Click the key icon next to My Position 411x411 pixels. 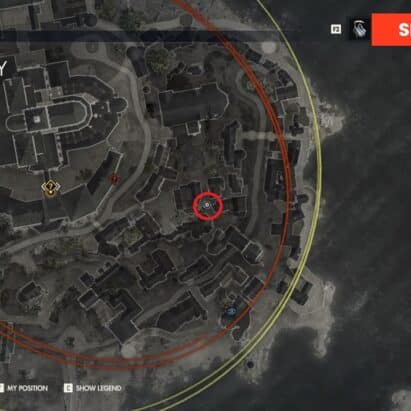(1, 388)
